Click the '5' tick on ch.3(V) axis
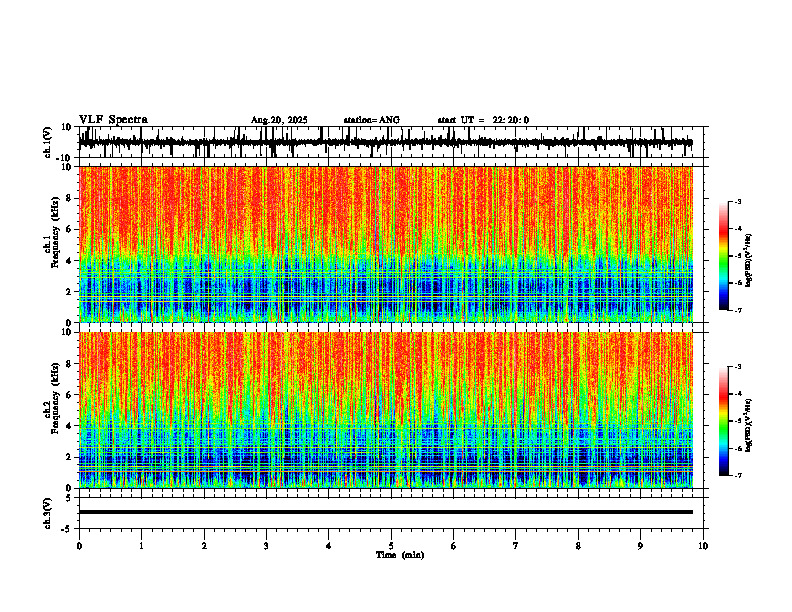Viewport: 792px width, 612px height. [x=70, y=498]
